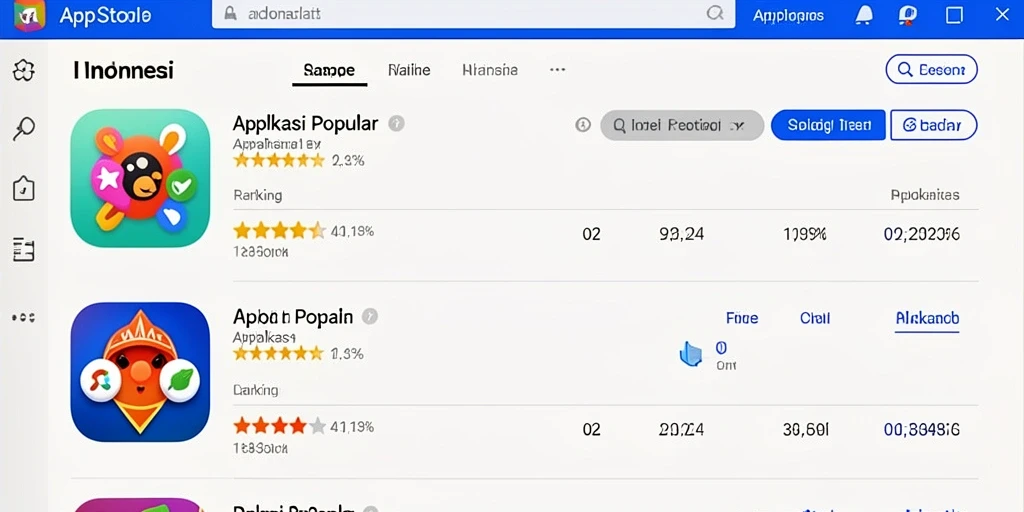Click the info icon beside Applkasi Popular
The width and height of the screenshot is (1024, 512).
coord(396,123)
